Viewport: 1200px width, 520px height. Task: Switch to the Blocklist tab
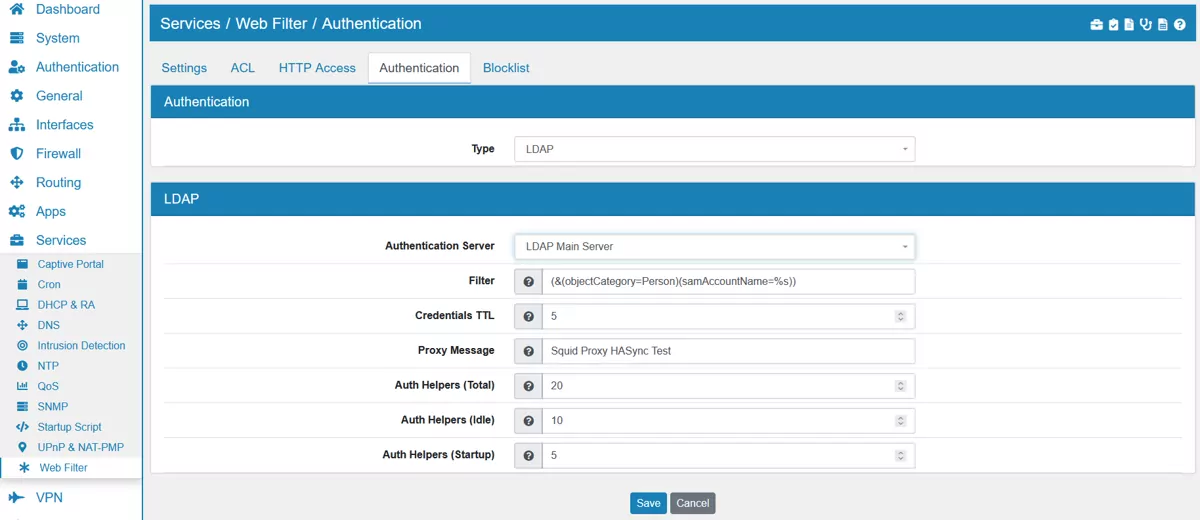click(506, 68)
